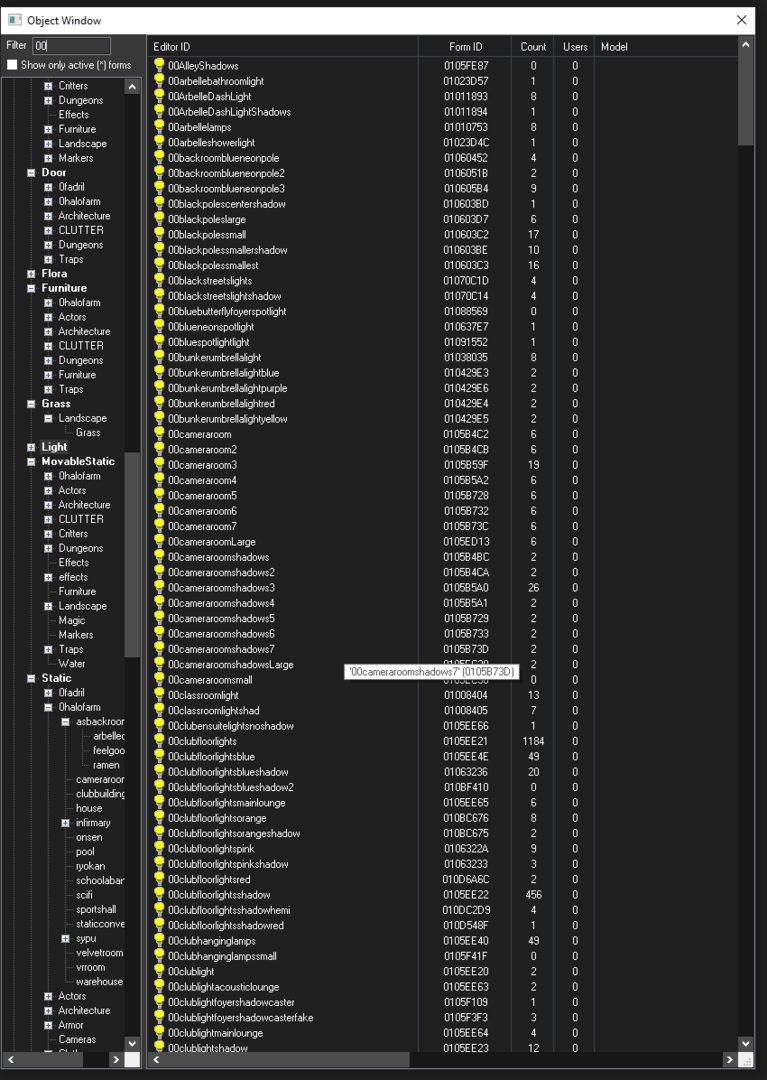
Task: Click the light icon for 00classroomlight
Action: pyautogui.click(x=159, y=695)
